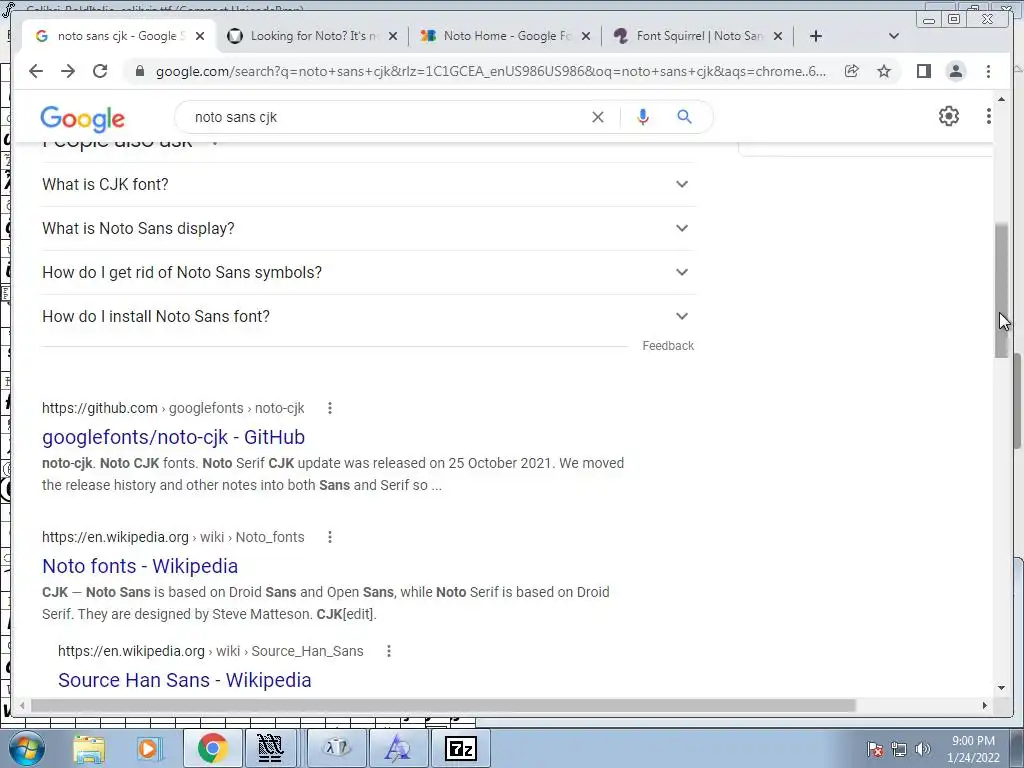Reload the current page
Image resolution: width=1024 pixels, height=768 pixels.
(x=100, y=71)
